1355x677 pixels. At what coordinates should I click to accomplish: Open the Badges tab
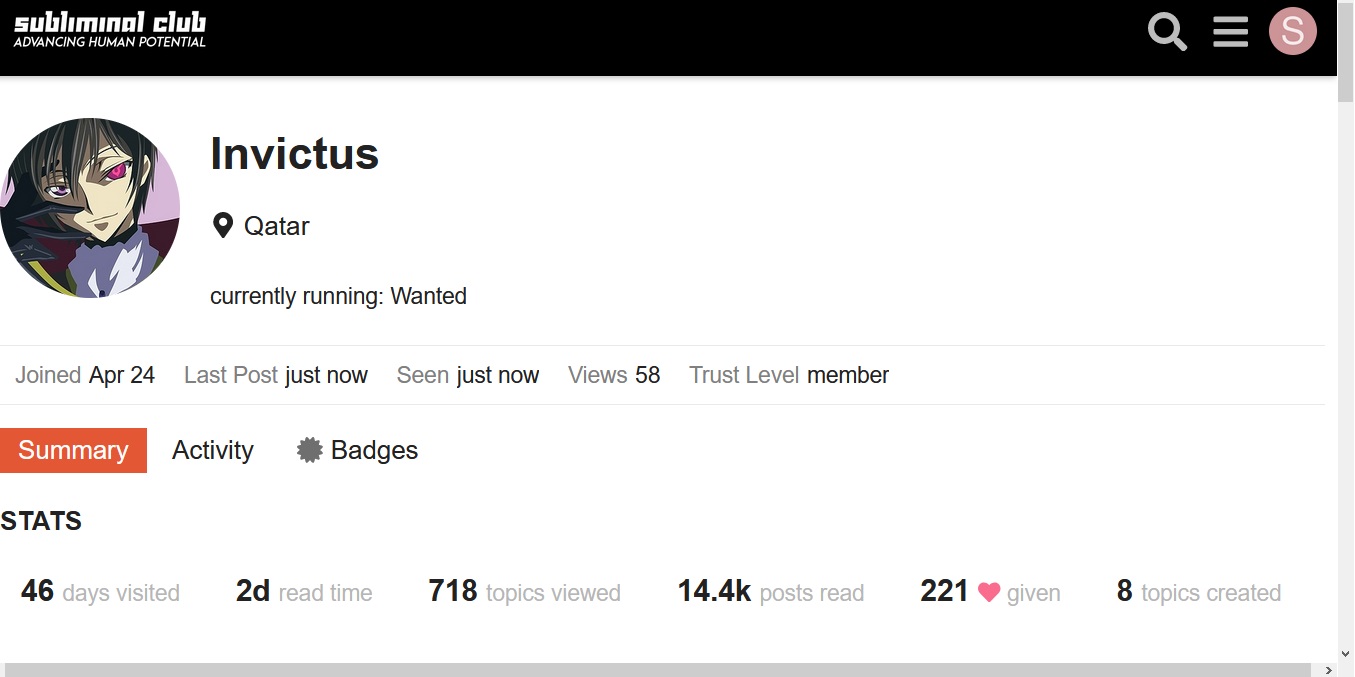tap(357, 450)
